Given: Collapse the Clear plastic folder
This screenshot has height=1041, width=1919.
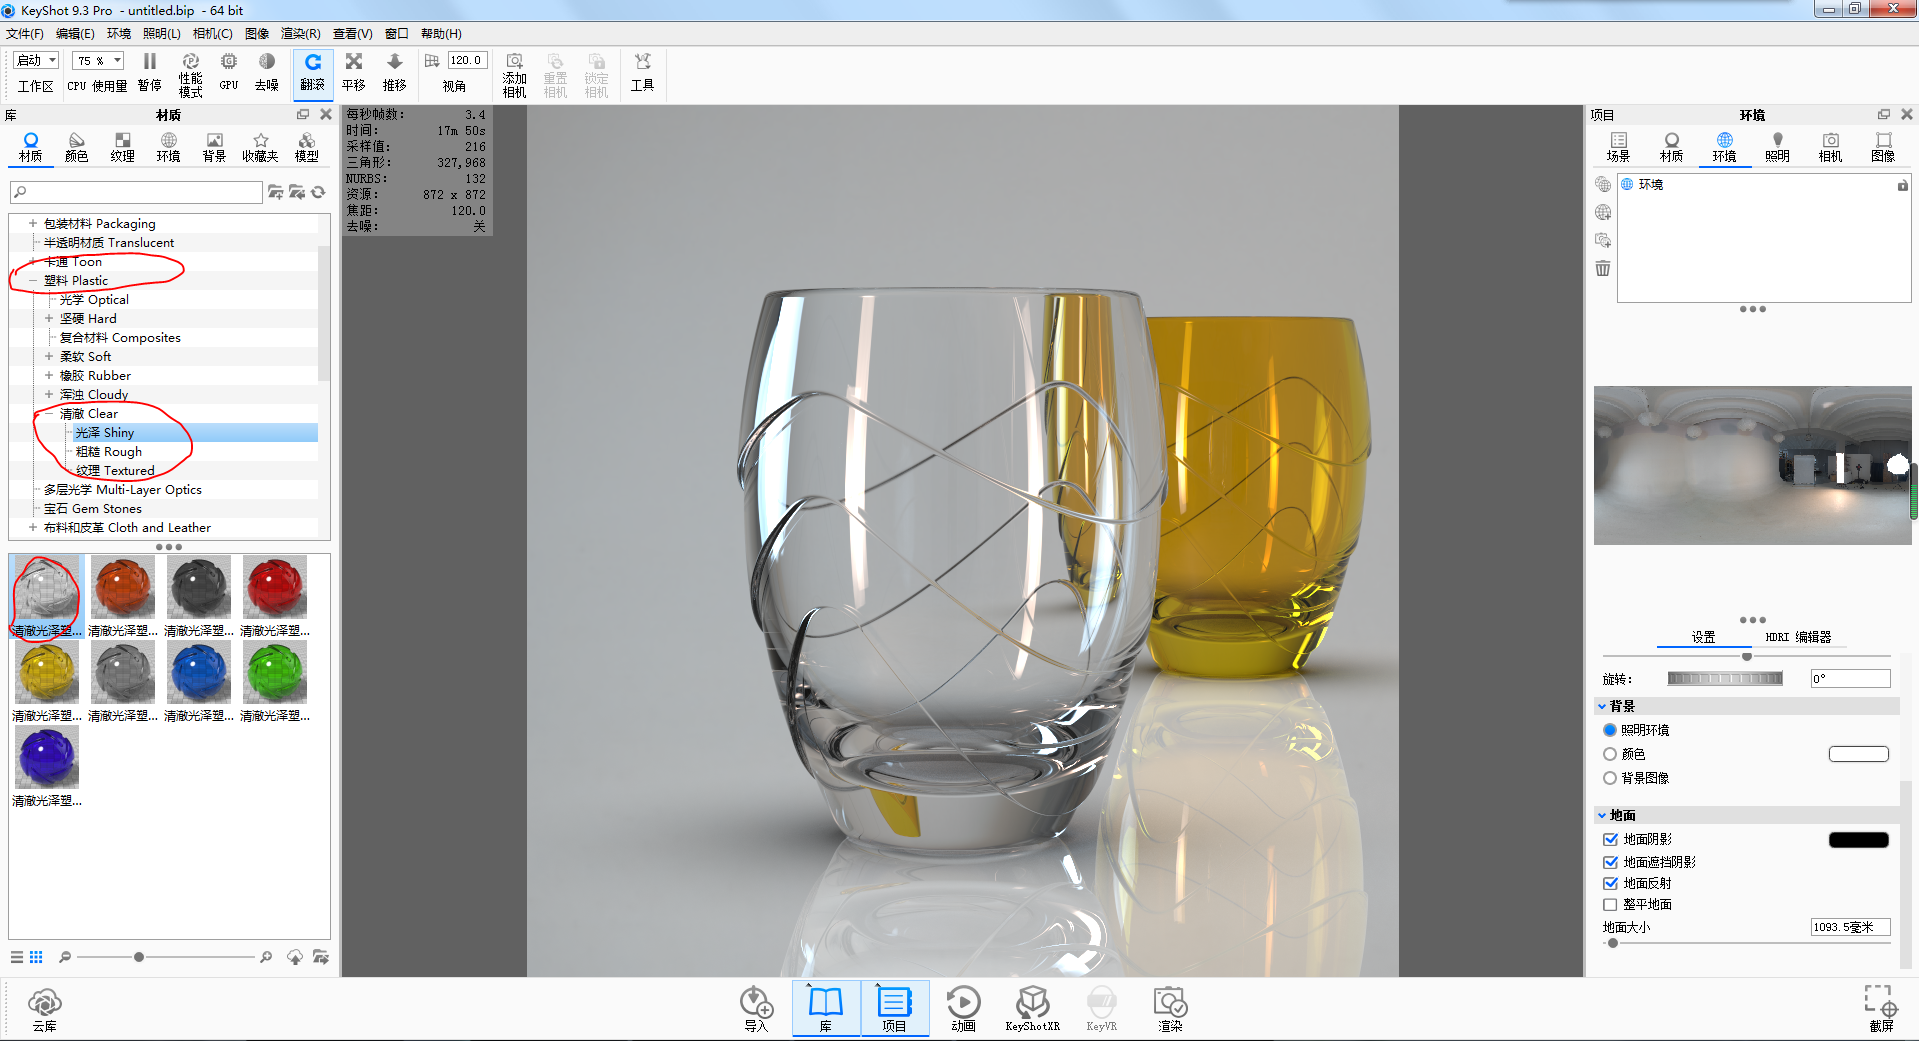Looking at the screenshot, I should 49,414.
